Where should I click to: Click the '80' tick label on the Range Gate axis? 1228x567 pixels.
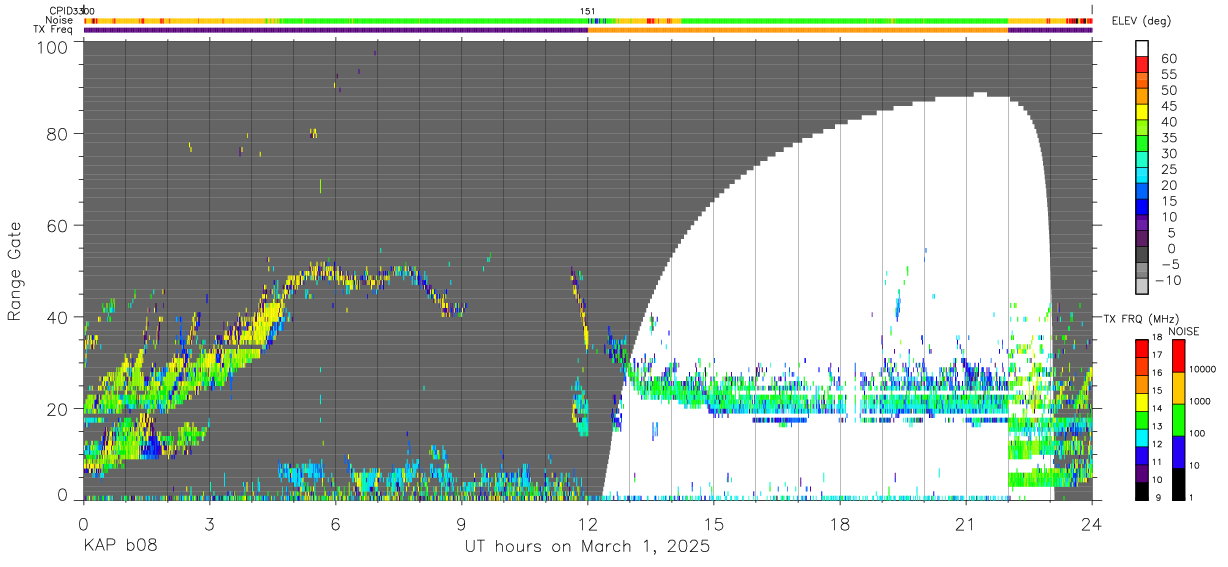[x=57, y=134]
